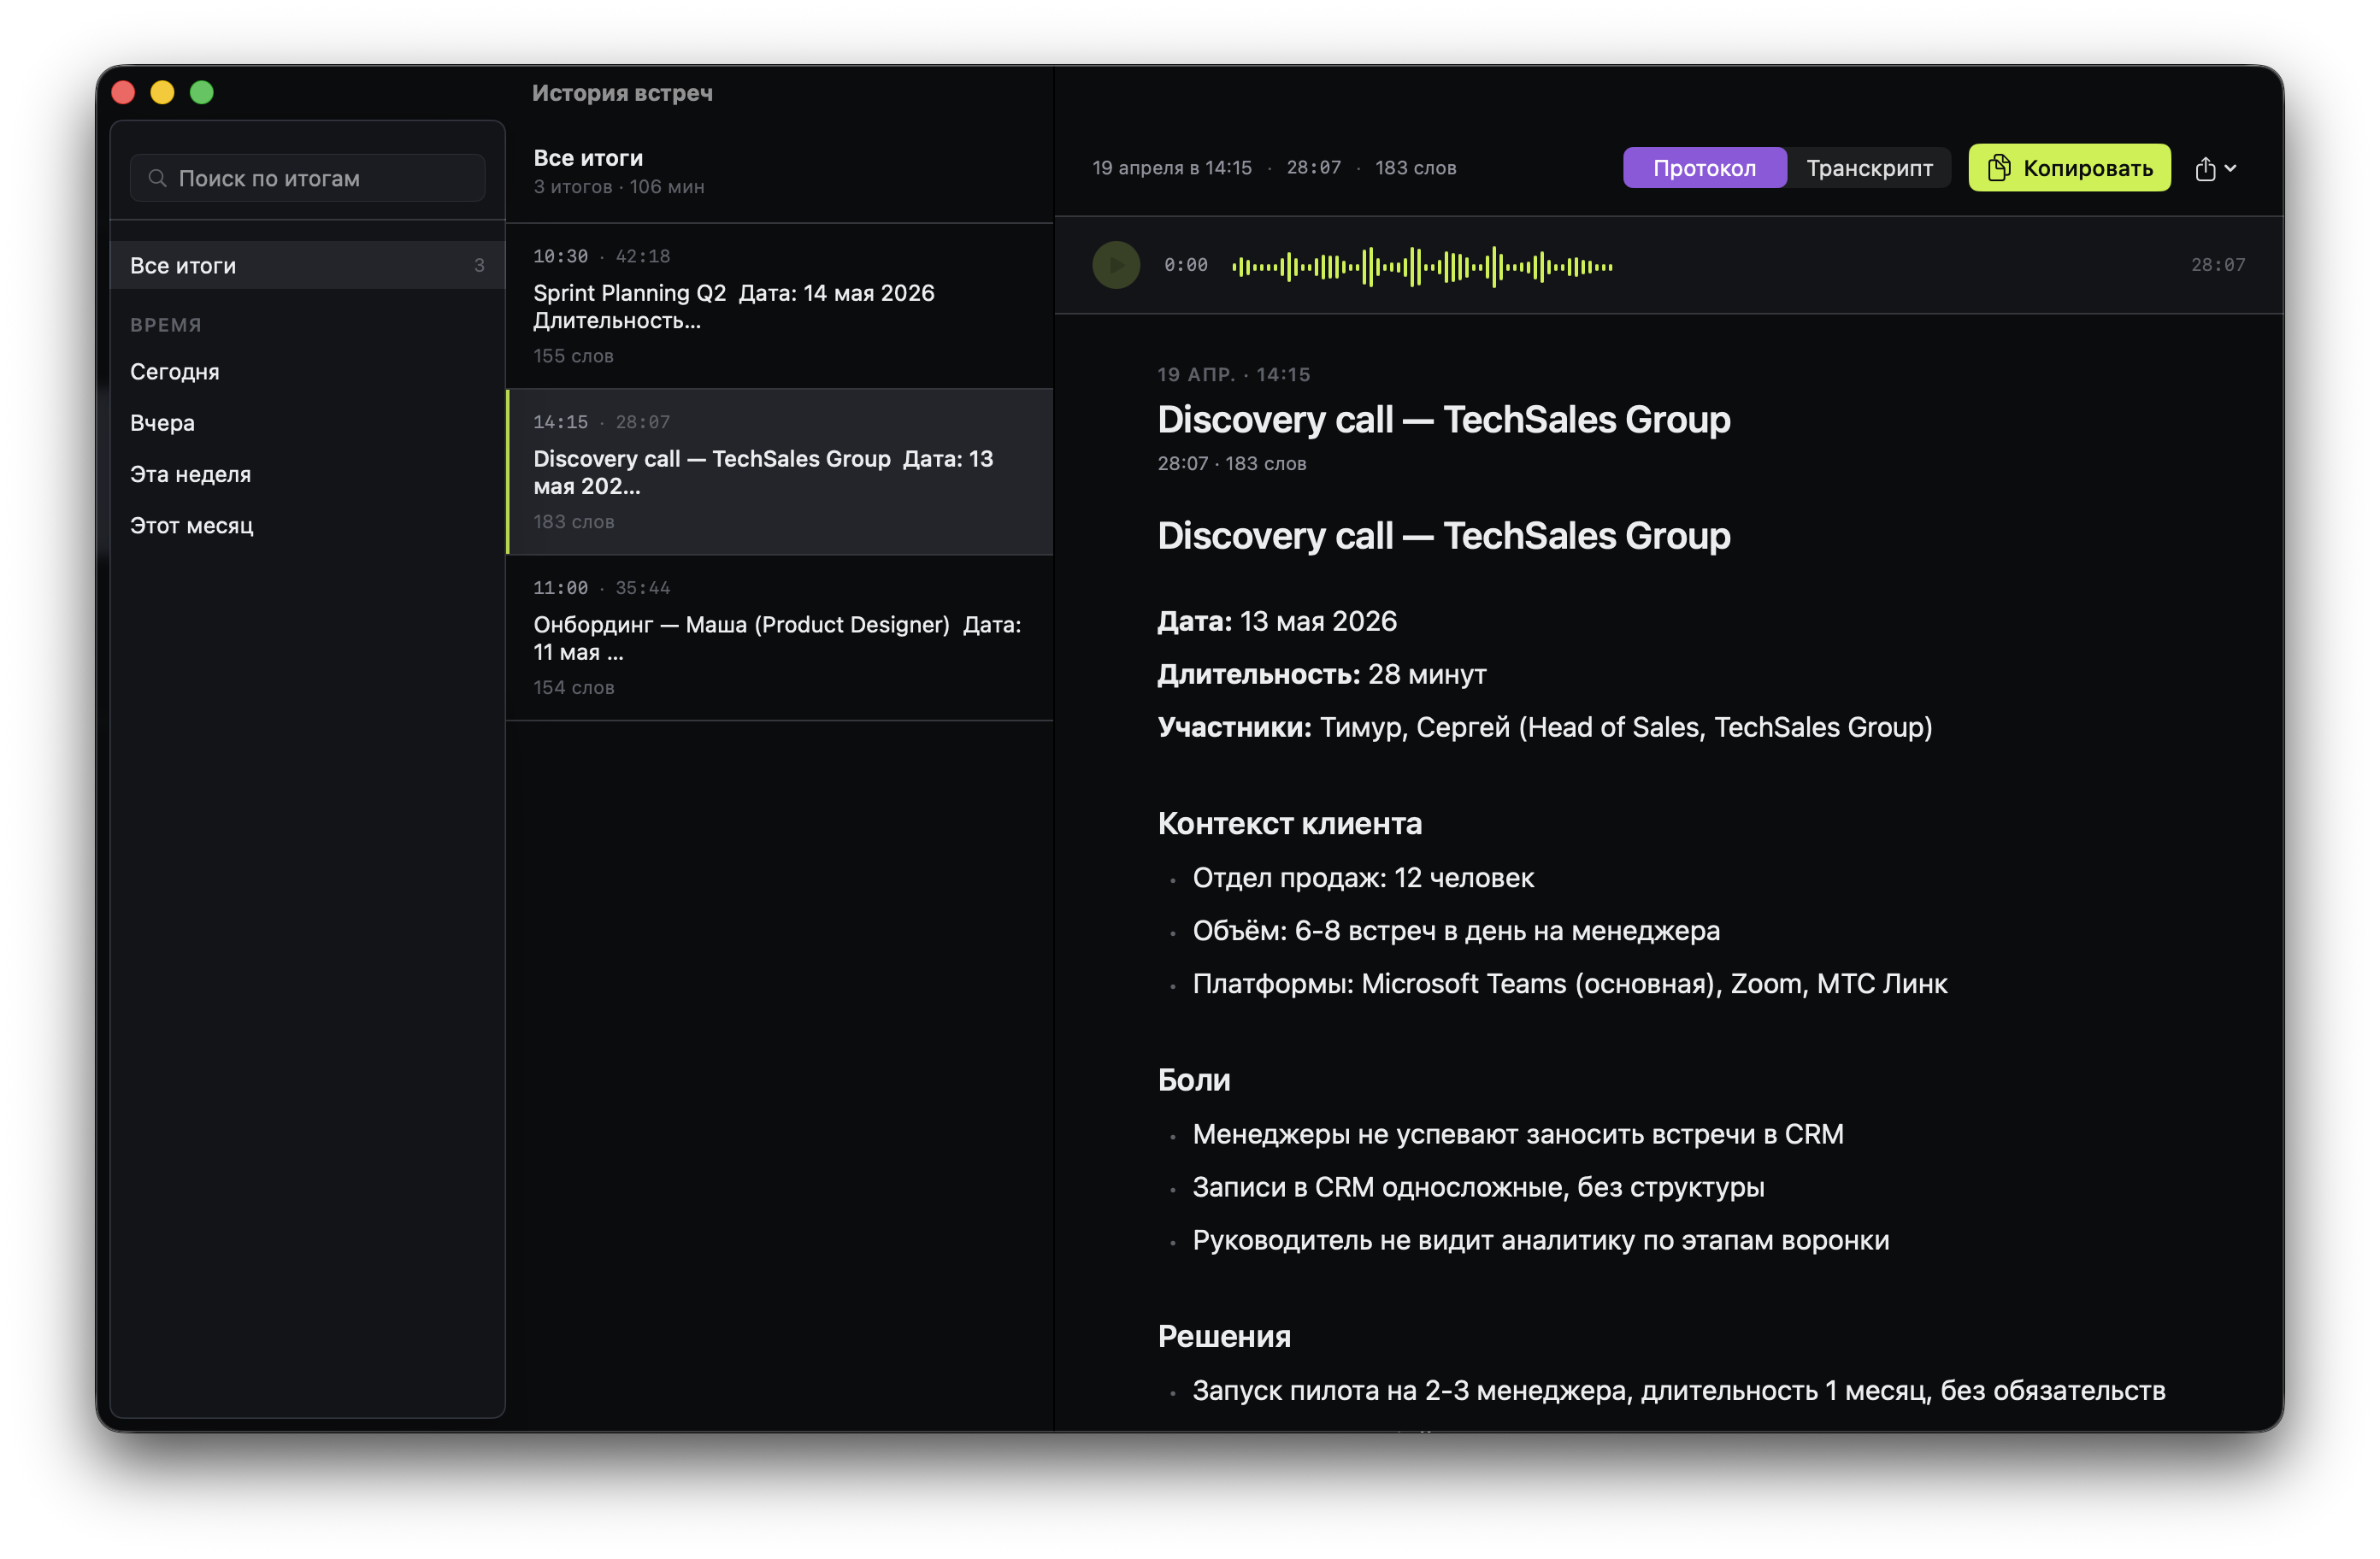The image size is (2380, 1559).
Task: Play the meeting audio recording
Action: [1116, 265]
